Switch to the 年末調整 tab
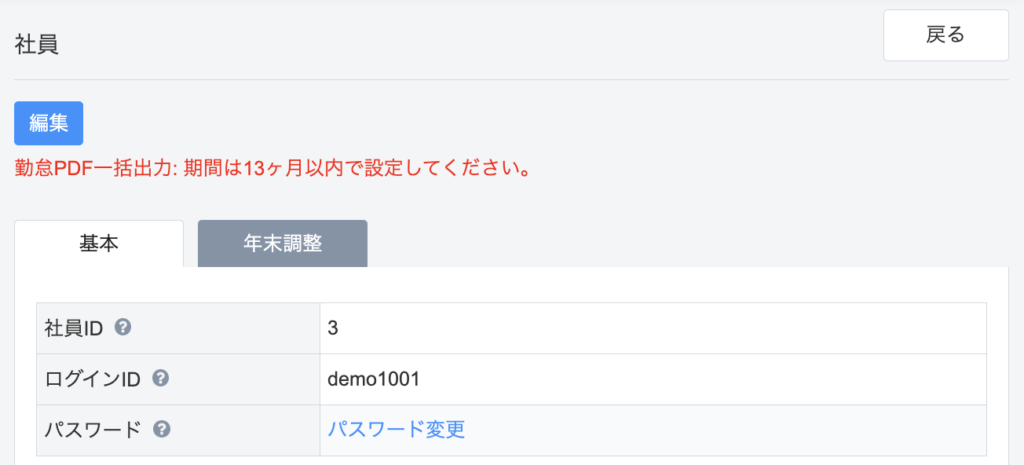This screenshot has height=465, width=1024. [x=282, y=243]
